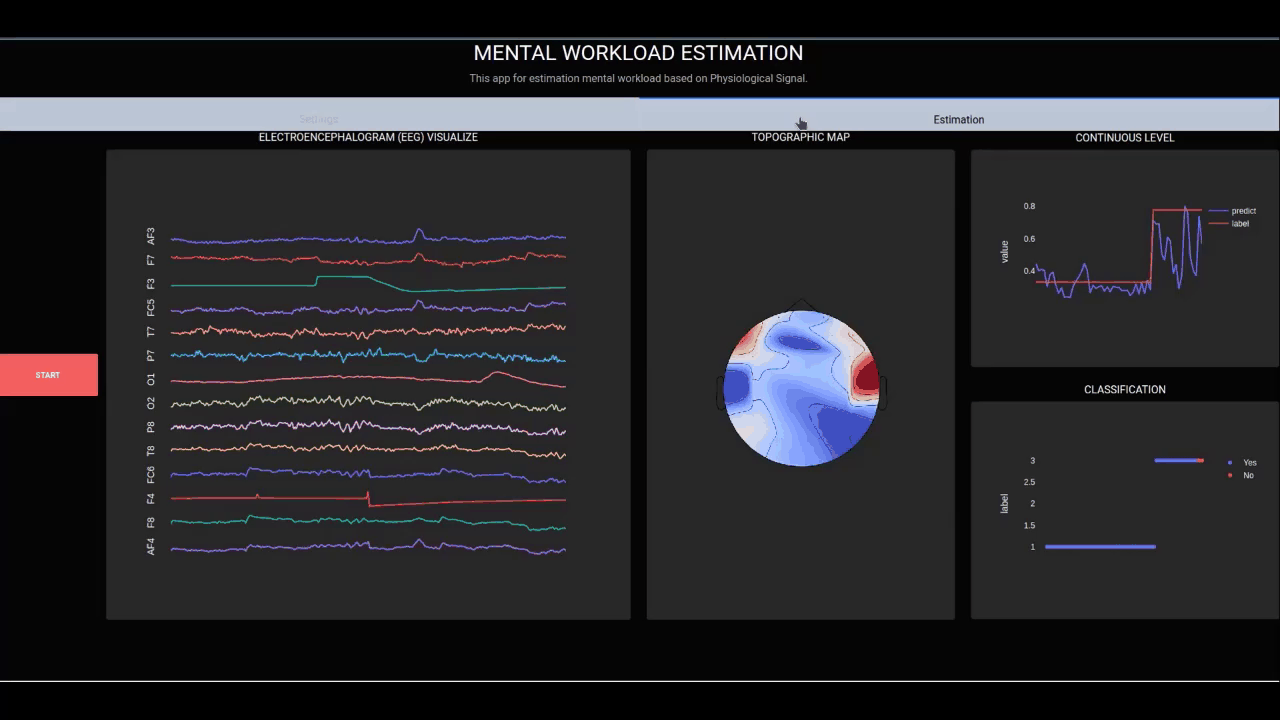Select the F3 channel label
Screen dimensions: 1280x720
coord(151,284)
